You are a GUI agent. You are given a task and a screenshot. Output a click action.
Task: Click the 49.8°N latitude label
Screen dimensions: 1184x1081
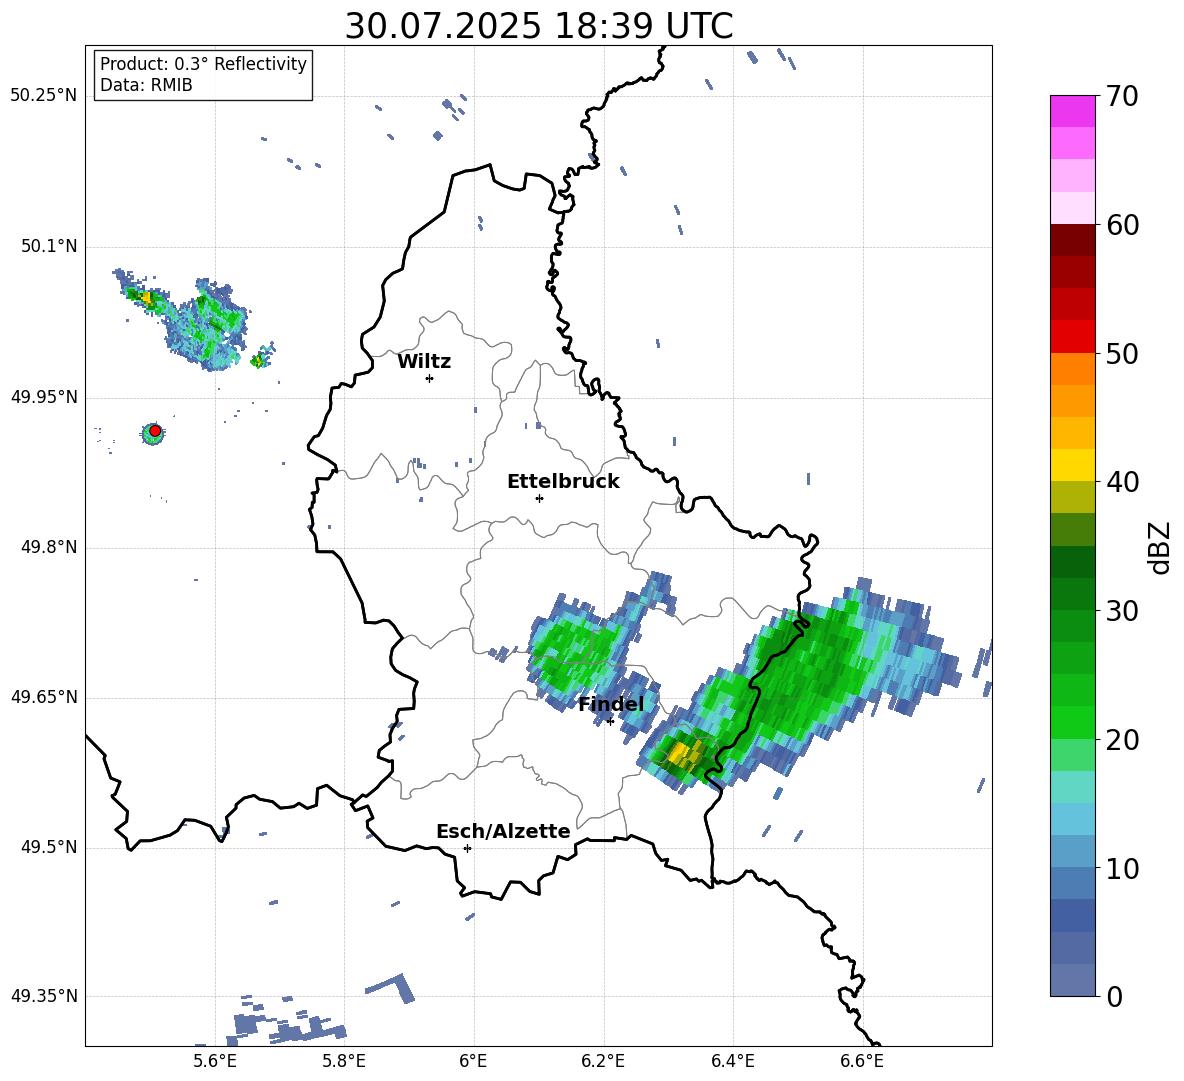pyautogui.click(x=48, y=547)
